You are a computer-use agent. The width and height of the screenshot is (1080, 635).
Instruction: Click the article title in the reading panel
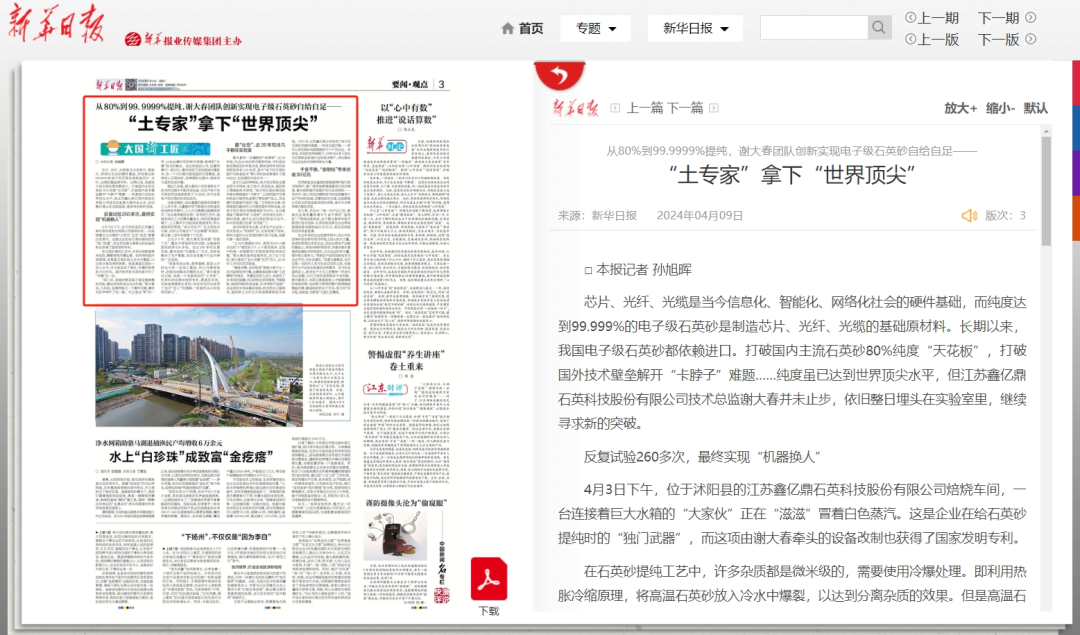[792, 175]
